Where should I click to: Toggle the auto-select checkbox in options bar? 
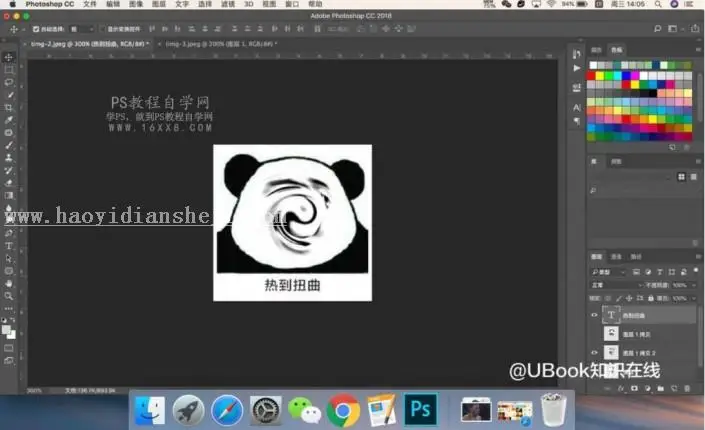pos(36,29)
